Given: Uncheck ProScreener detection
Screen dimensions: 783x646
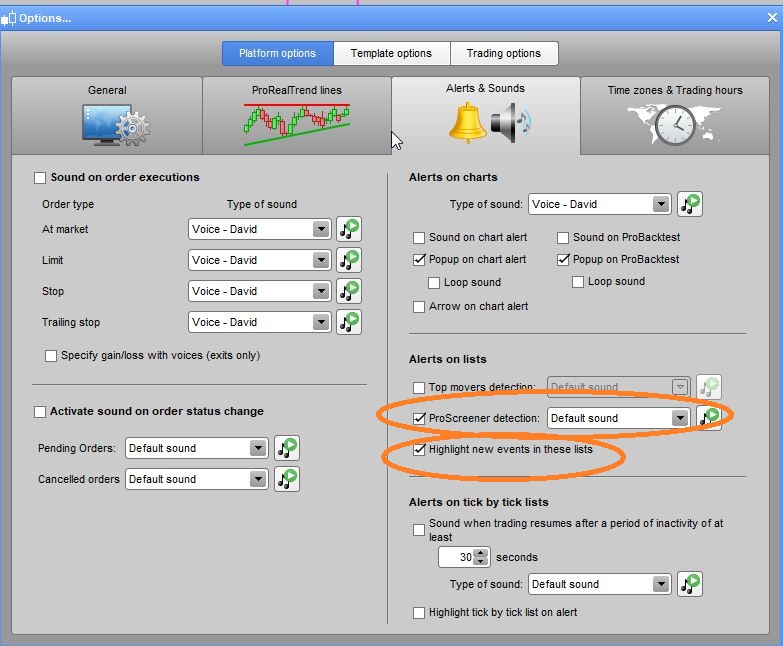Looking at the screenshot, I should pyautogui.click(x=419, y=418).
